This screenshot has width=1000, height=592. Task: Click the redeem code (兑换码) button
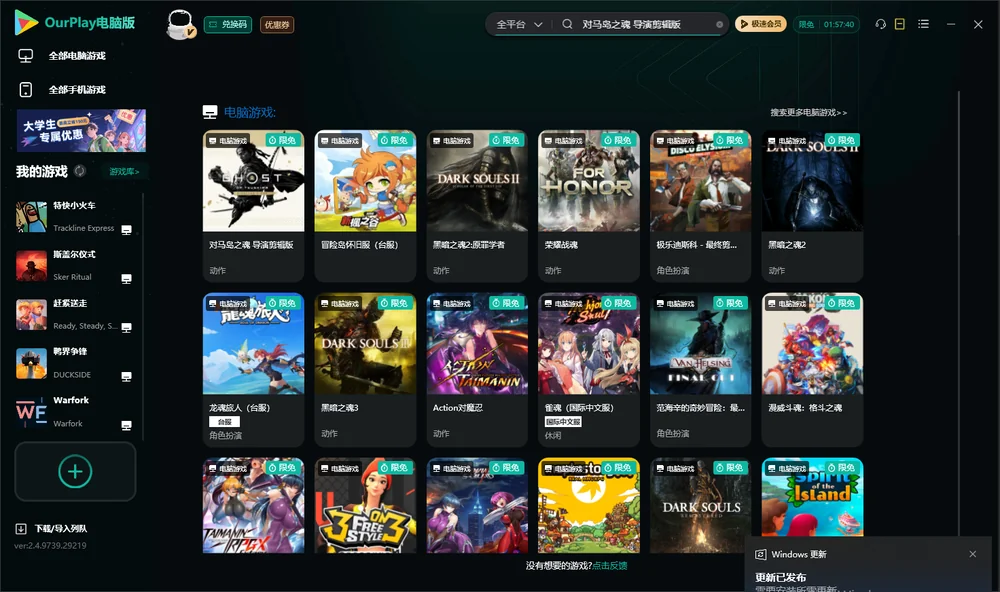[228, 24]
